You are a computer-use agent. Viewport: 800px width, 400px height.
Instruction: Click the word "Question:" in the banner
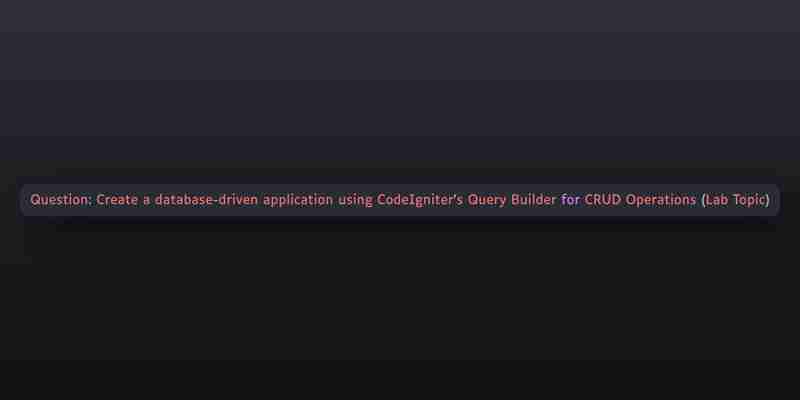coord(61,200)
